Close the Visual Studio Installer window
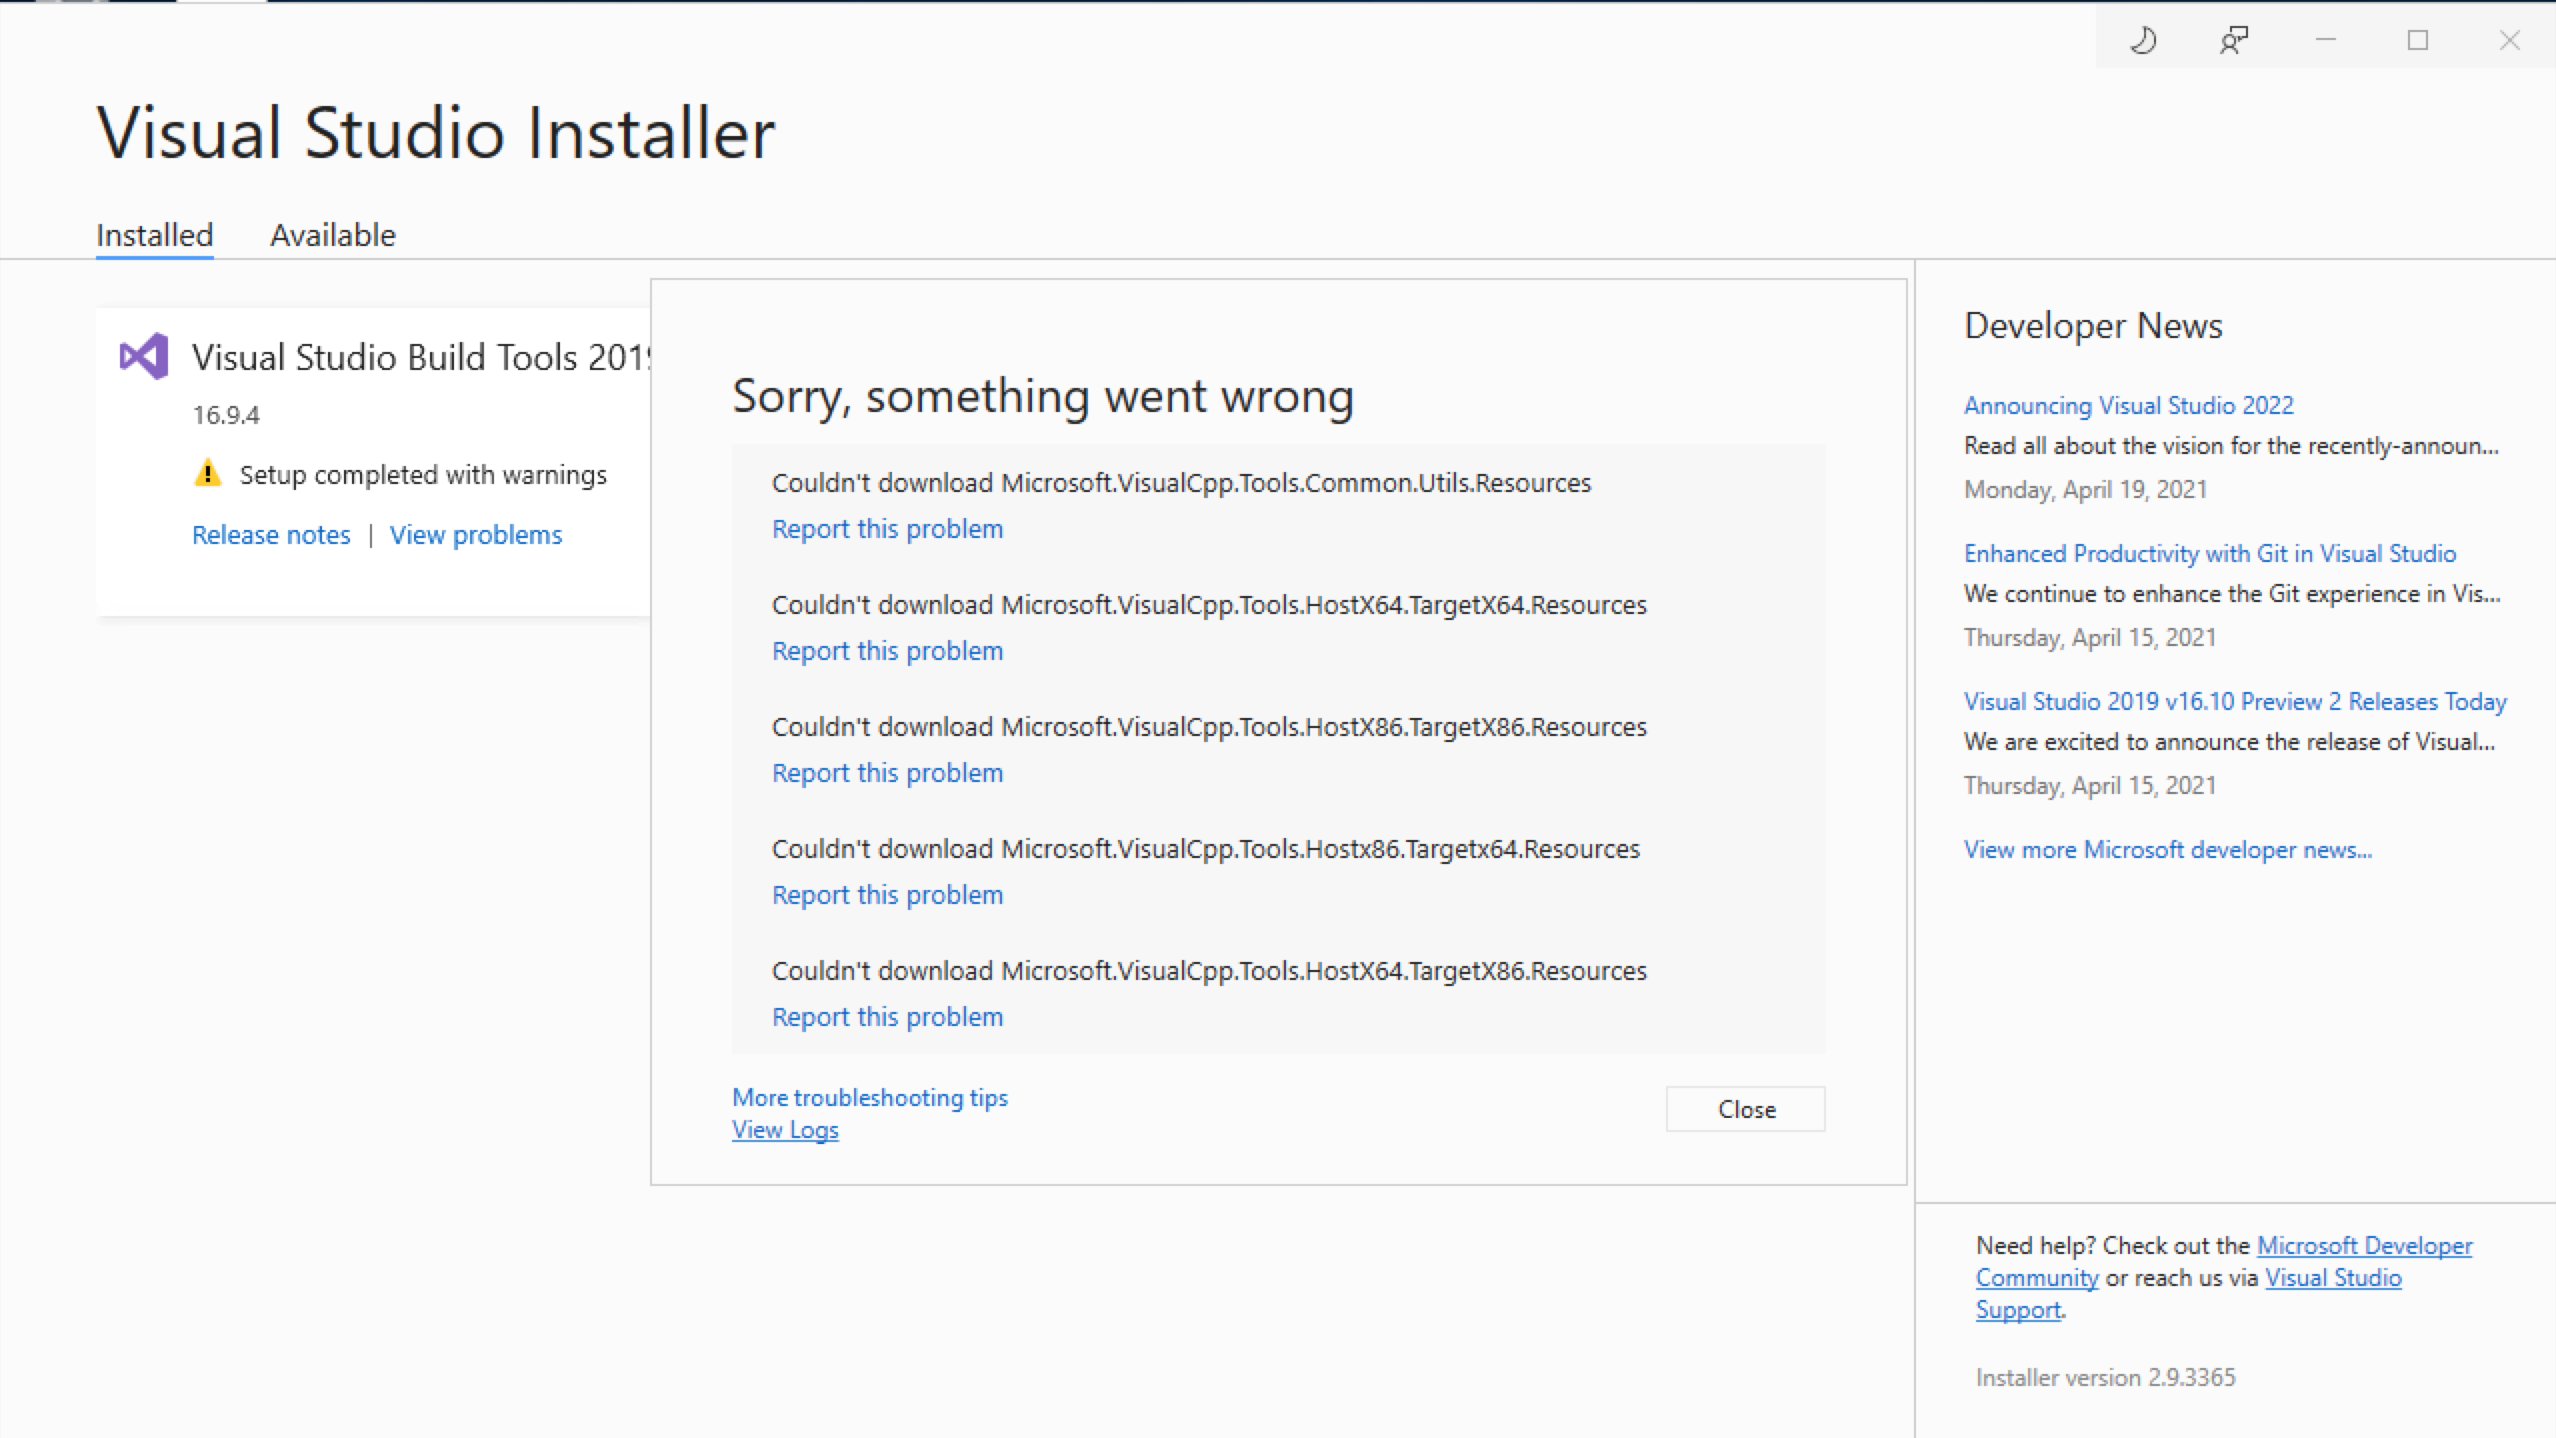Viewport: 2556px width, 1438px height. [x=2510, y=40]
